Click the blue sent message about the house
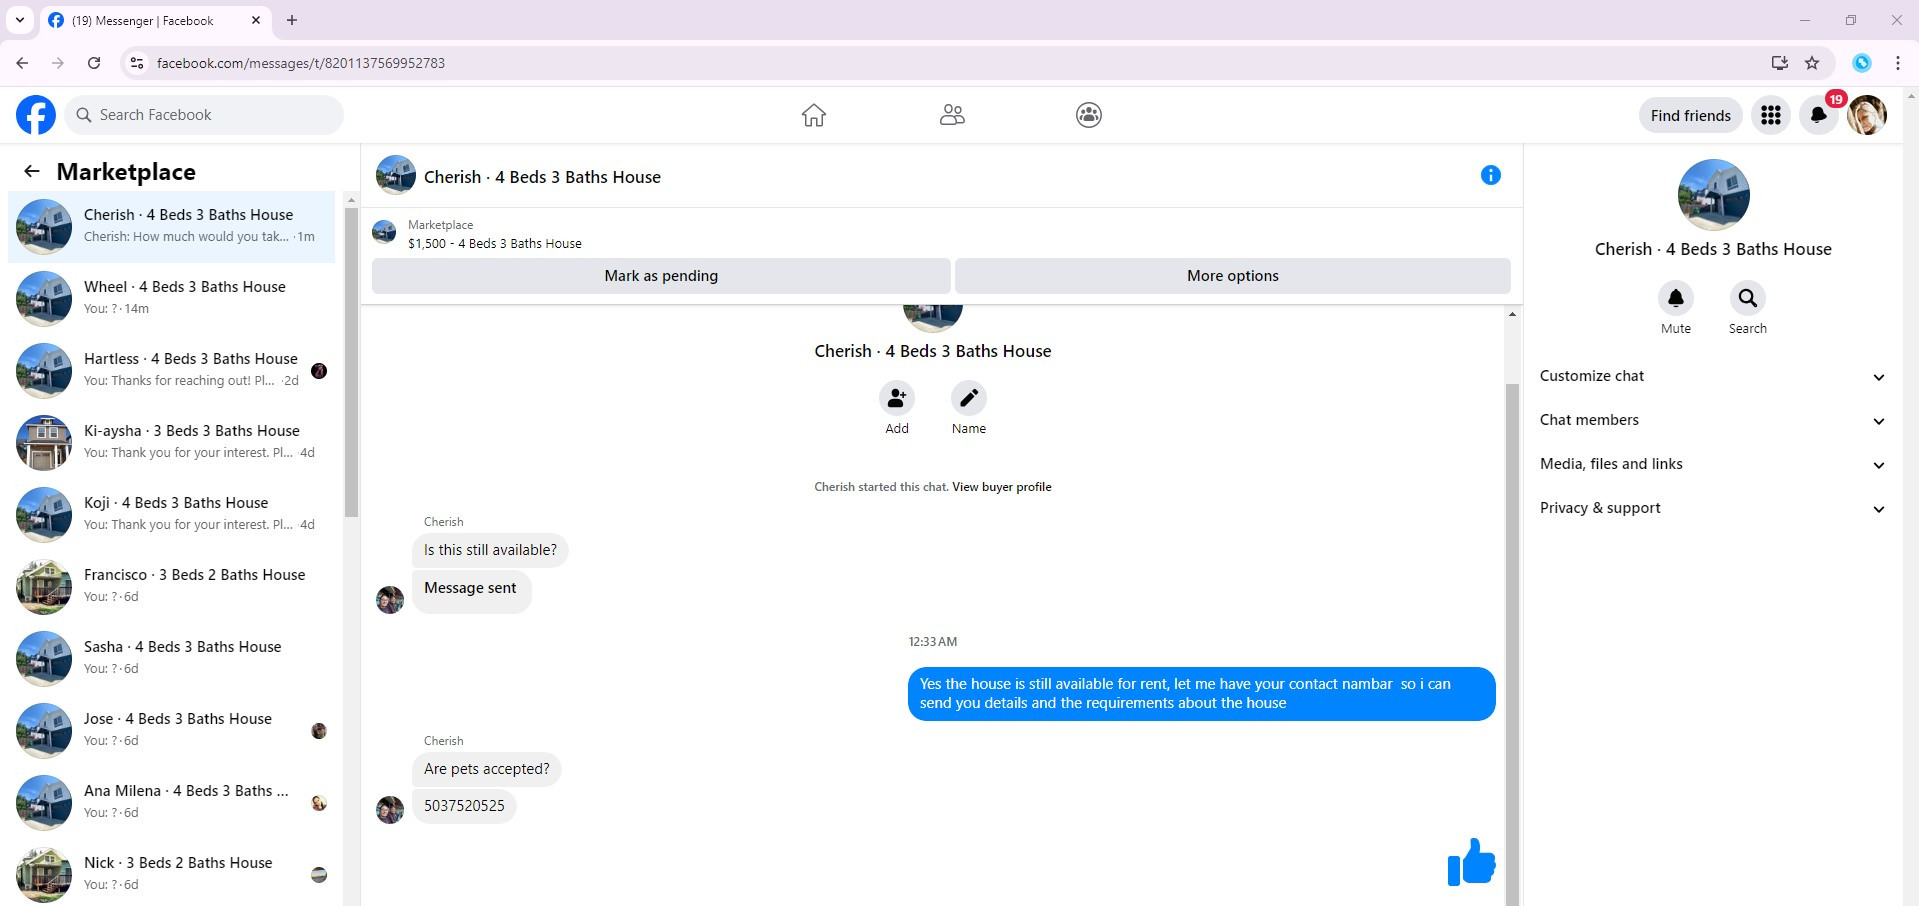Viewport: 1919px width, 906px height. coord(1202,693)
